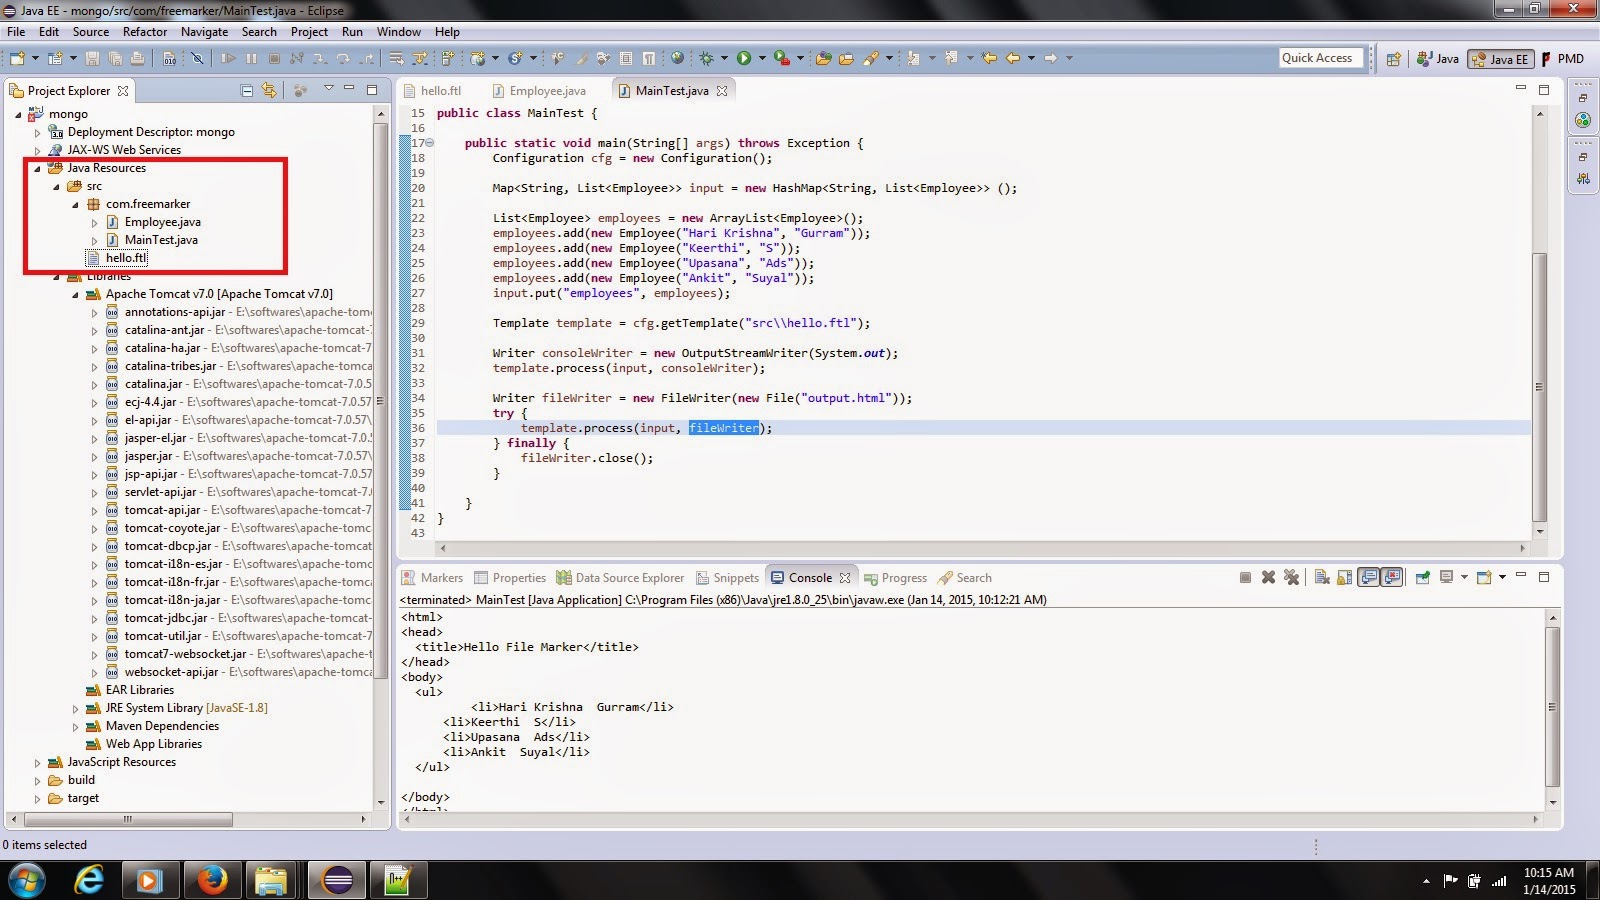This screenshot has width=1600, height=900.
Task: Collapse the Apache Tomcat v7.0 library node
Action: click(74, 294)
